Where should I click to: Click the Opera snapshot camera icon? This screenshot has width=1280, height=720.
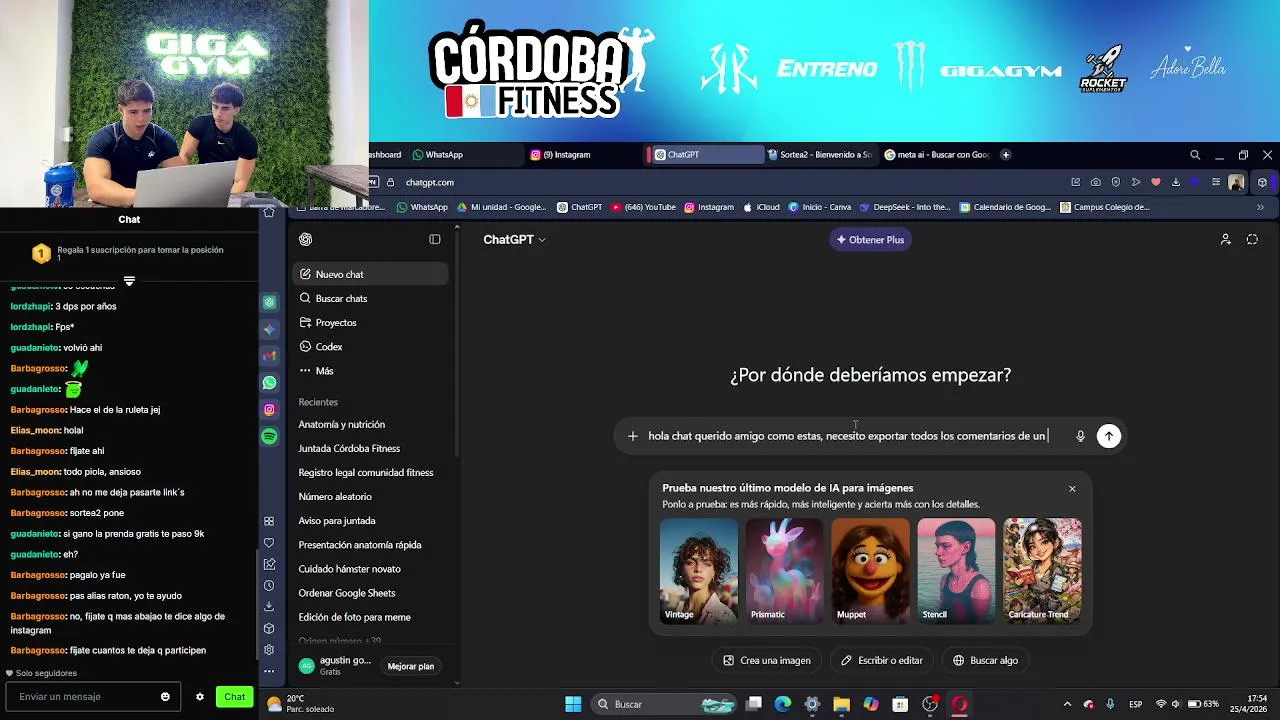1096,182
